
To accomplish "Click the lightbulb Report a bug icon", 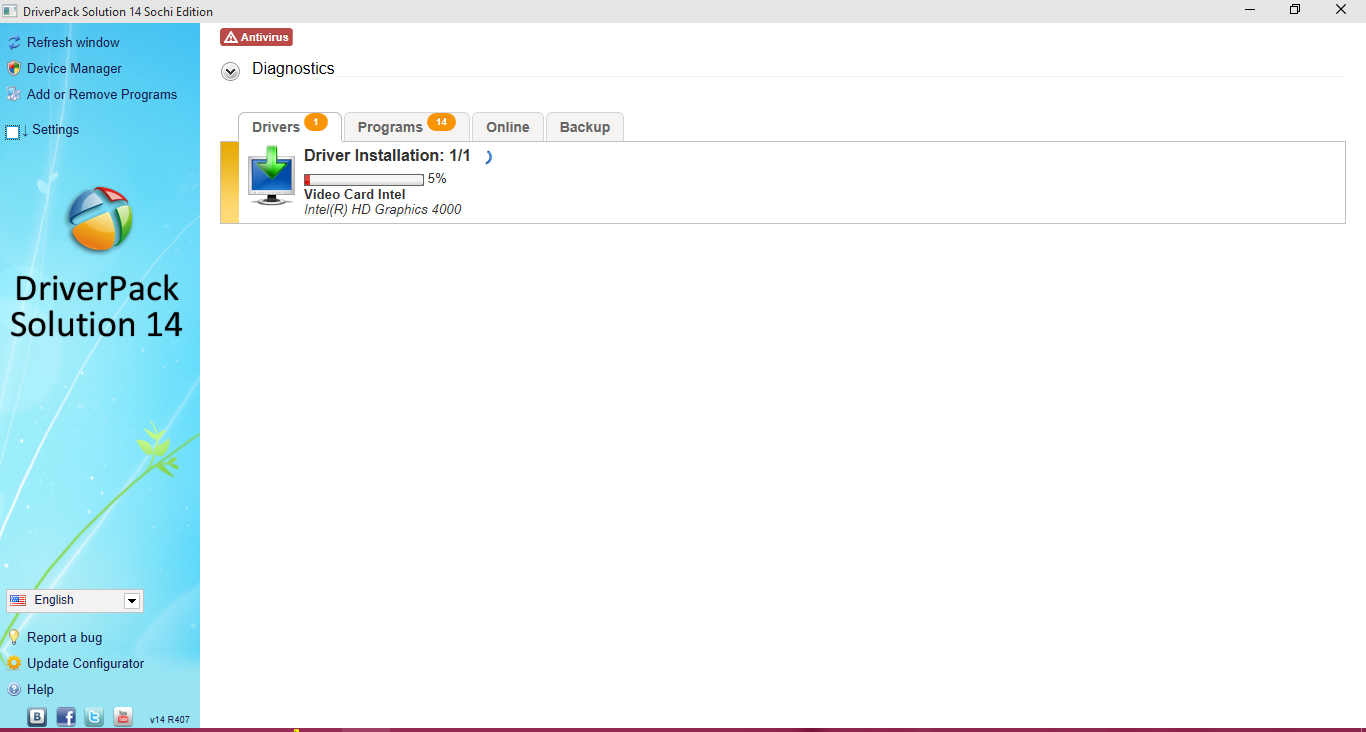I will 14,638.
